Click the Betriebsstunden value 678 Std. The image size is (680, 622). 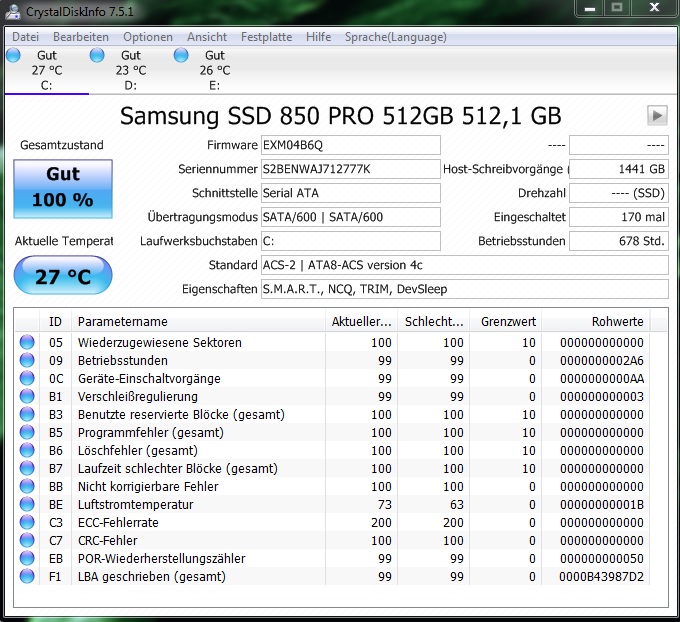pos(618,241)
